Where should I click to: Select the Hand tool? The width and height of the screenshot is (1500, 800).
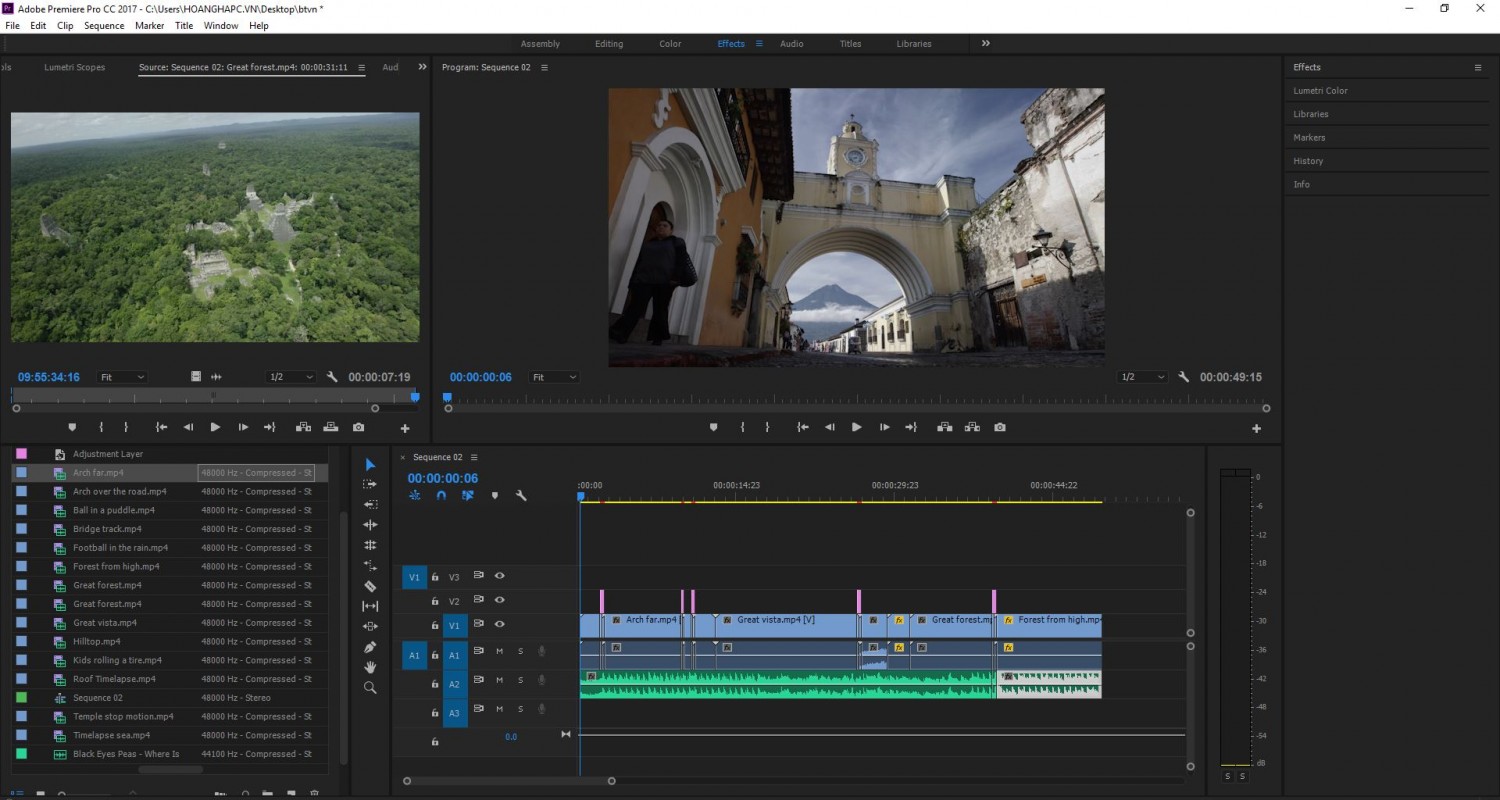tap(370, 667)
